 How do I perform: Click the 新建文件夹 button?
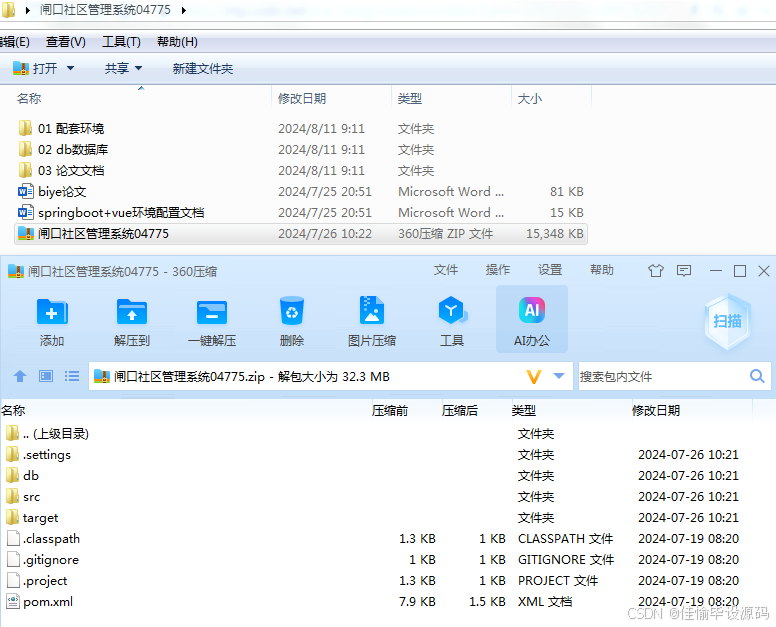(x=203, y=69)
